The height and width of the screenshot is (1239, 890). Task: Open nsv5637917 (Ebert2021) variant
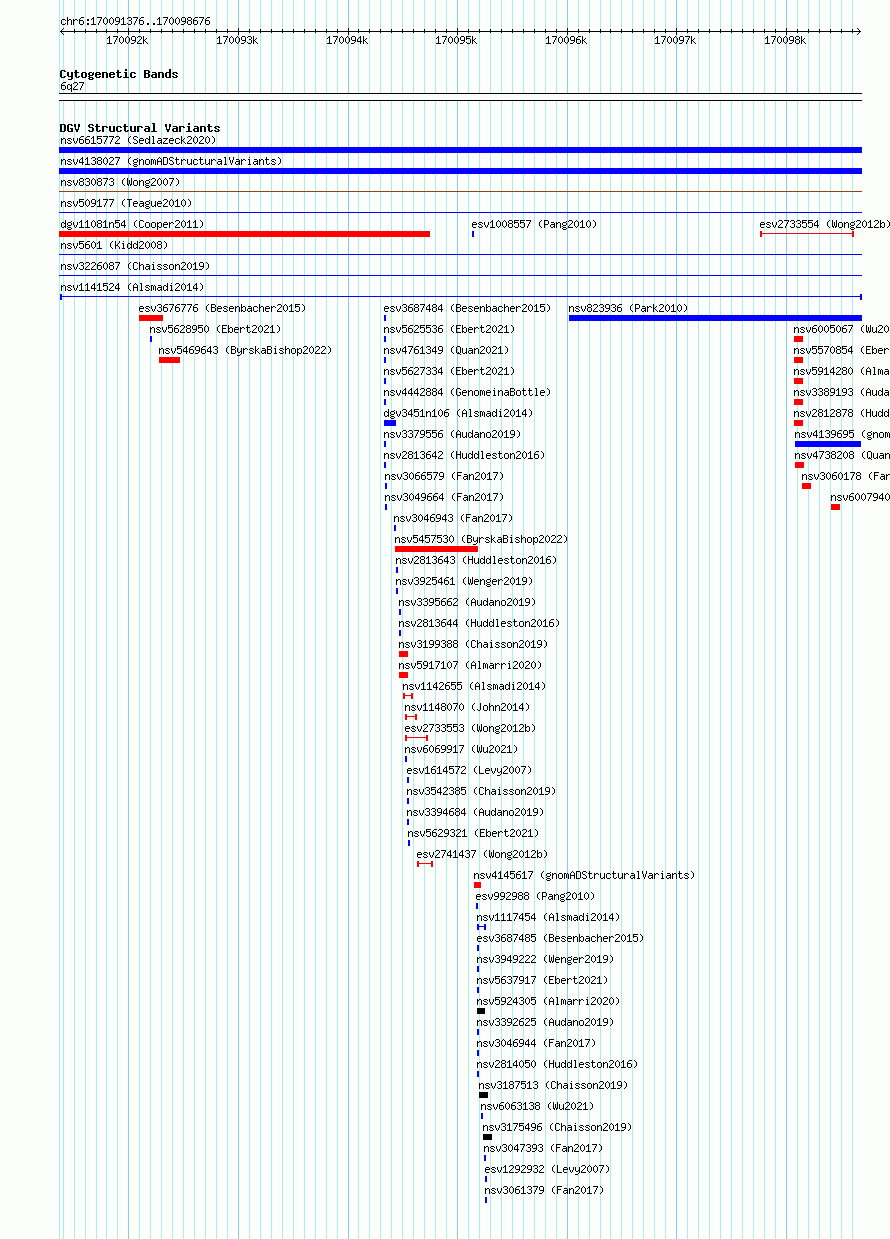click(x=542, y=980)
